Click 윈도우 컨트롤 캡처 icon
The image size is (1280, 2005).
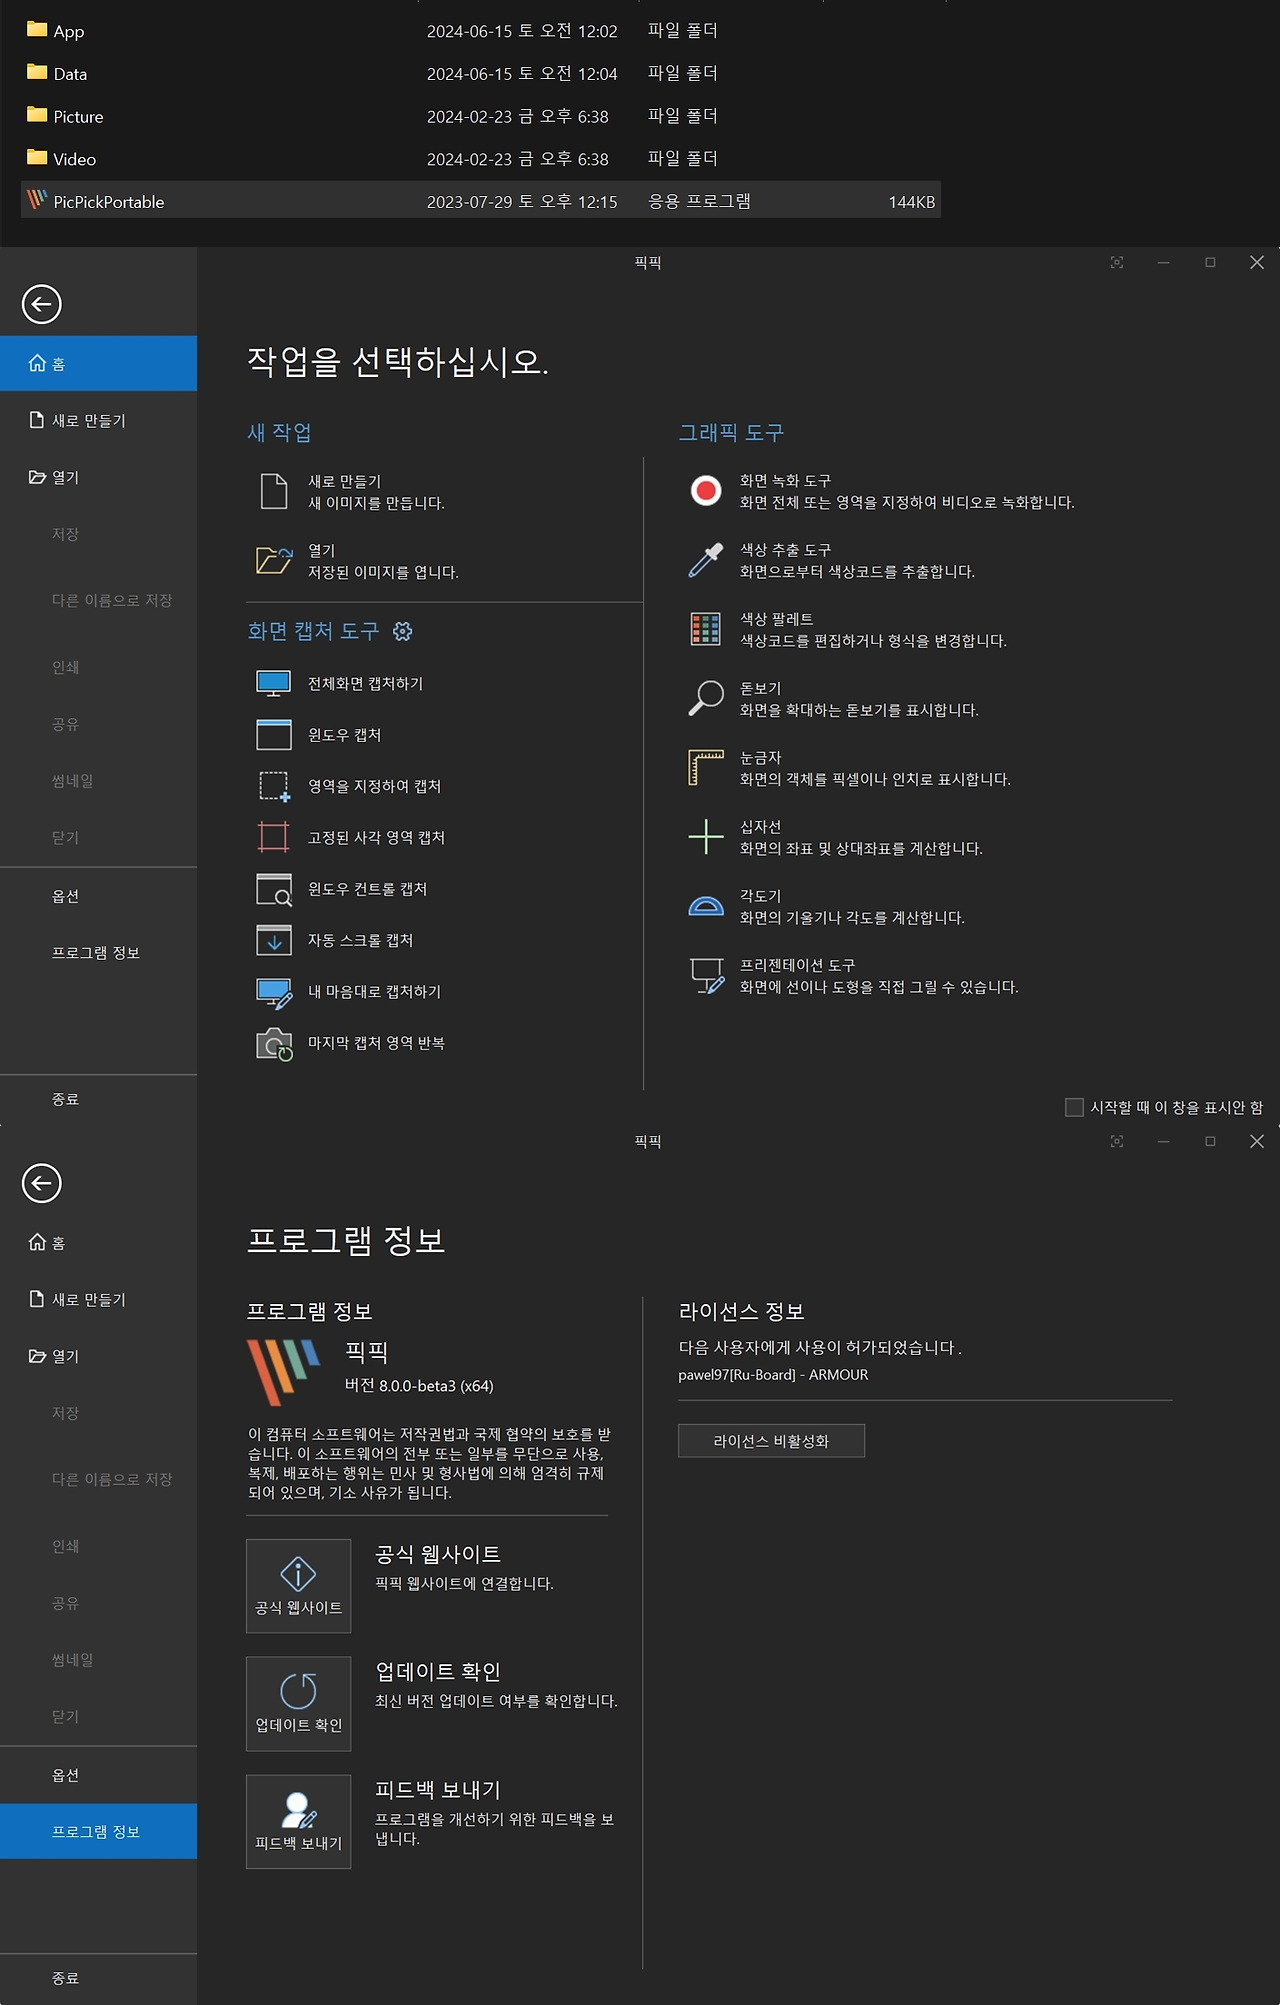[x=274, y=889]
